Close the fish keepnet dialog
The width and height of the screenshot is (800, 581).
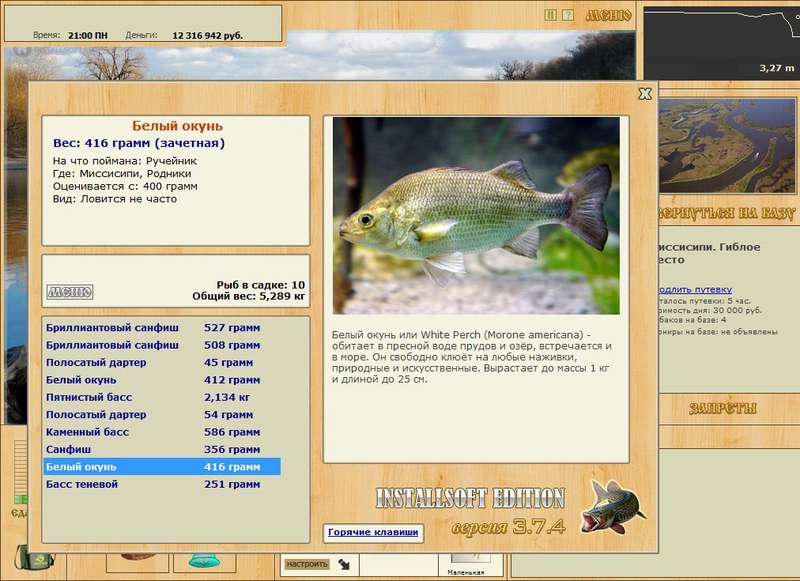(x=645, y=94)
